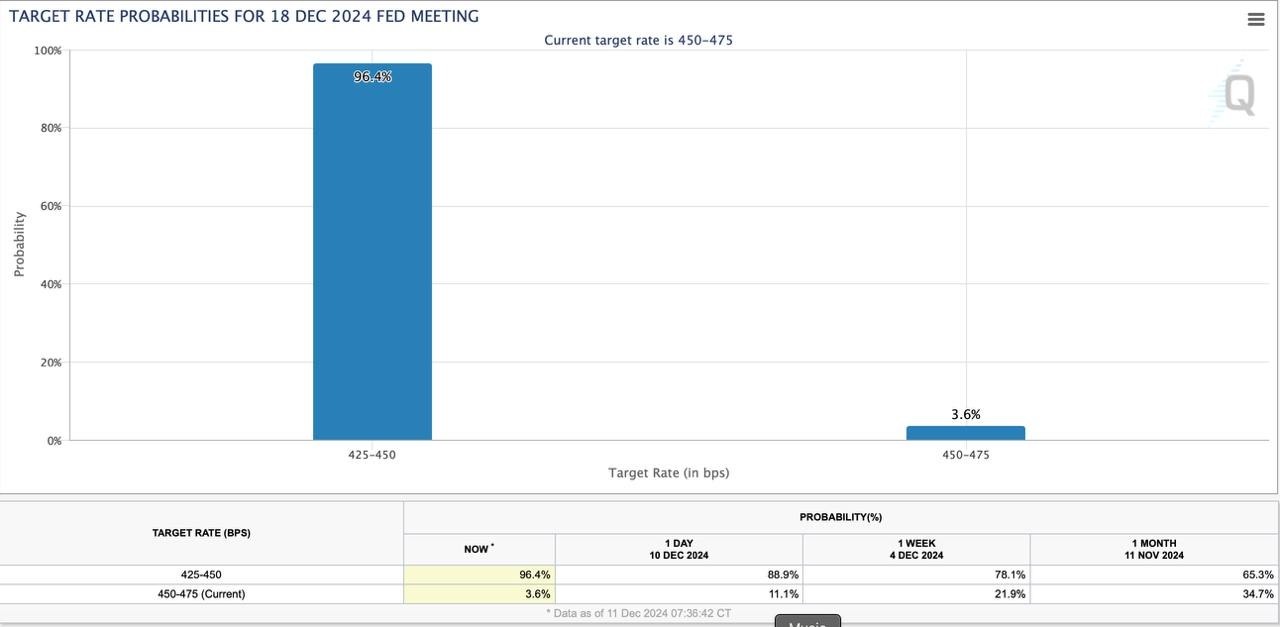The image size is (1280, 627).
Task: Open the chart export hamburger menu
Action: pos(1255,18)
